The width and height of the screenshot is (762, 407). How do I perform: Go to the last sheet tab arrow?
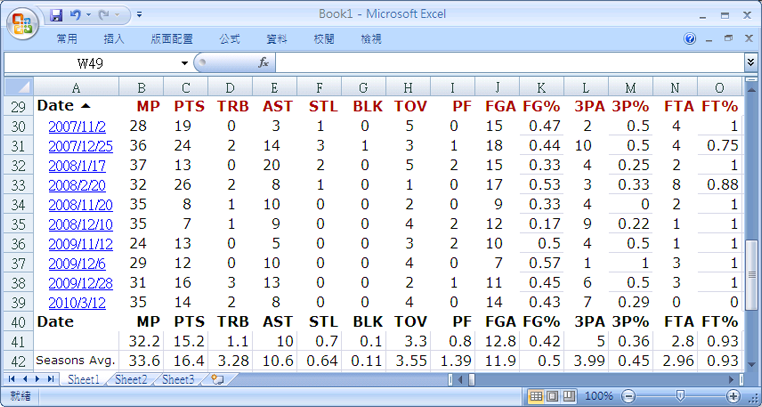coord(50,379)
